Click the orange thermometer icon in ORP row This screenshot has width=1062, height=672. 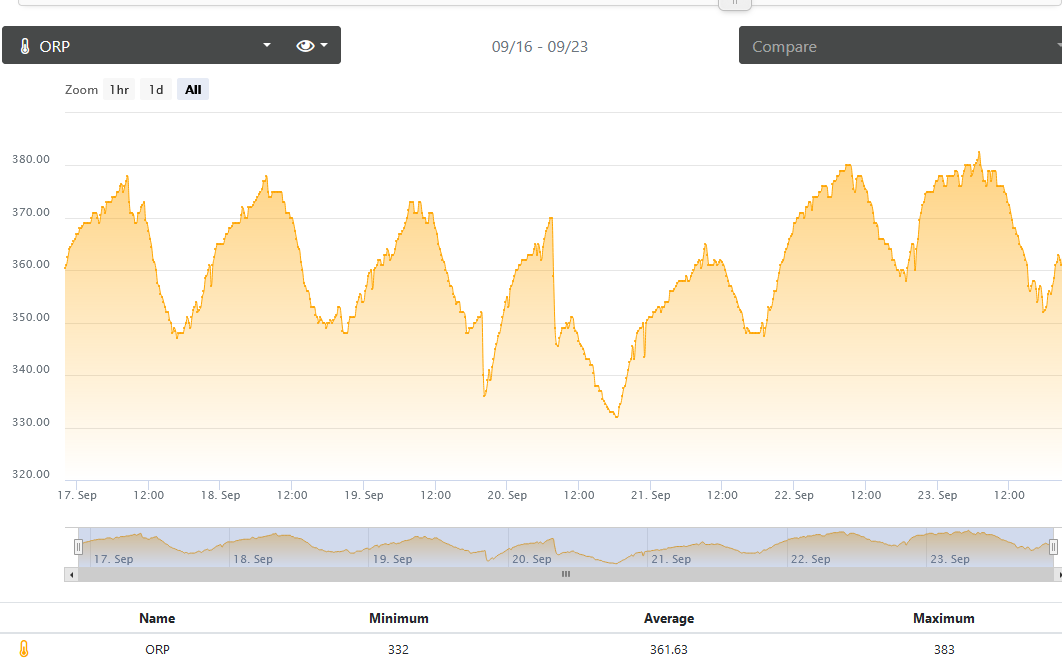pos(24,649)
